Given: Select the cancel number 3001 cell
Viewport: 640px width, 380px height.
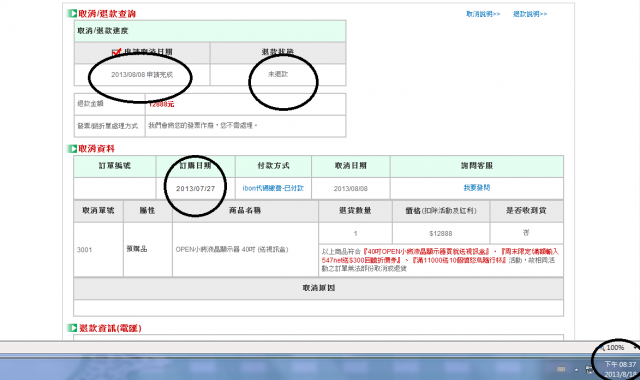Looking at the screenshot, I should point(98,249).
